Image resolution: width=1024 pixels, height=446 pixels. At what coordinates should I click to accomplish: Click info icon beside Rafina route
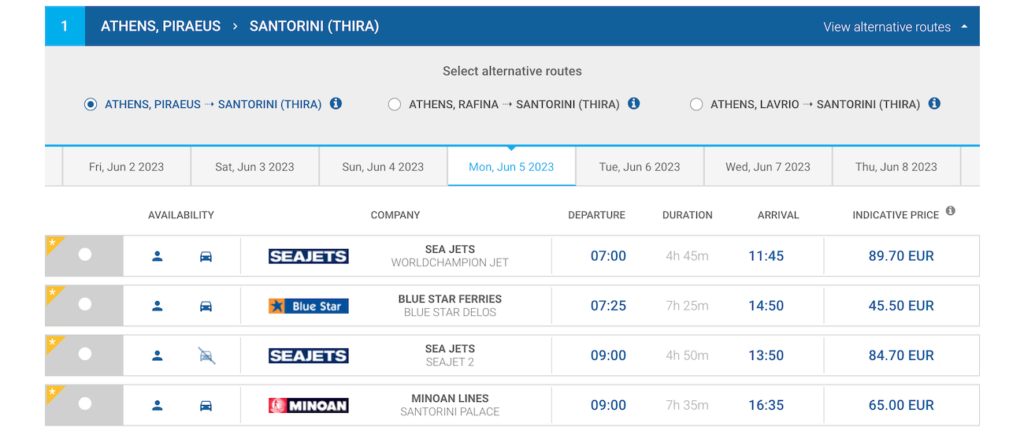pyautogui.click(x=633, y=103)
